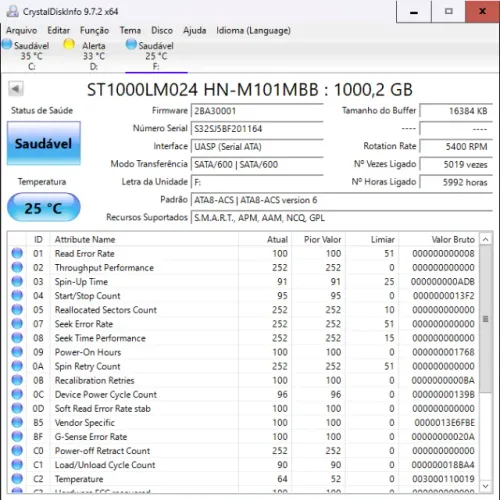Click status dot of Spin Retry Count row
This screenshot has height=500, width=500.
tap(17, 366)
